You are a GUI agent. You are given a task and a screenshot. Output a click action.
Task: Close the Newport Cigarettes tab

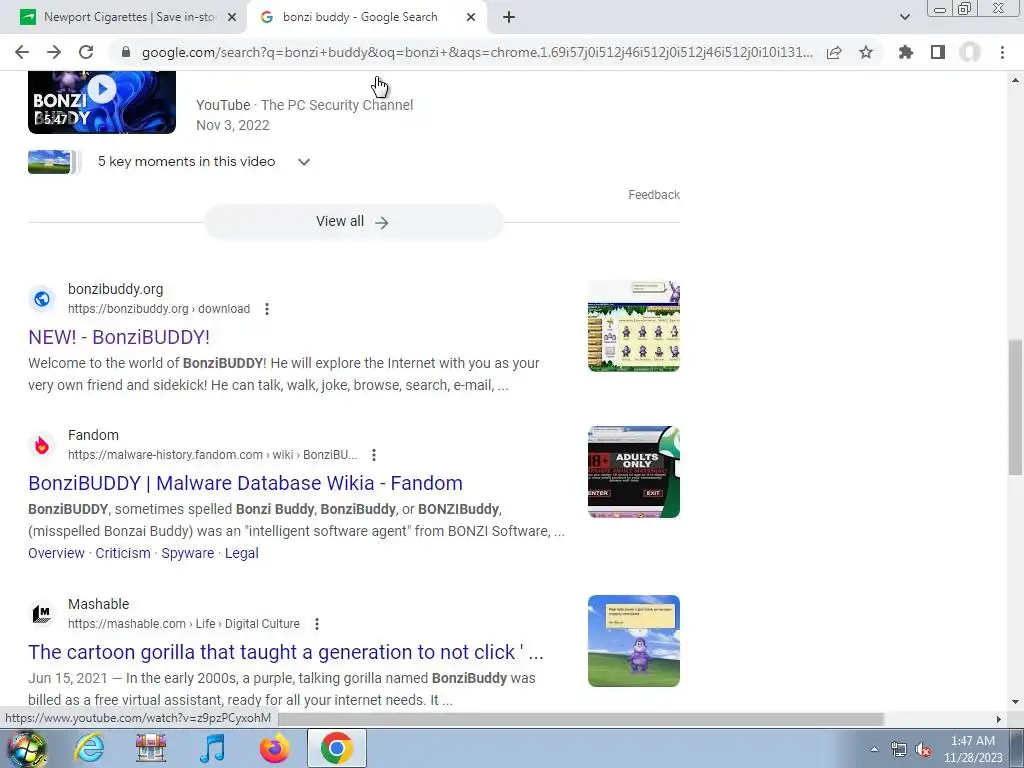coord(232,18)
